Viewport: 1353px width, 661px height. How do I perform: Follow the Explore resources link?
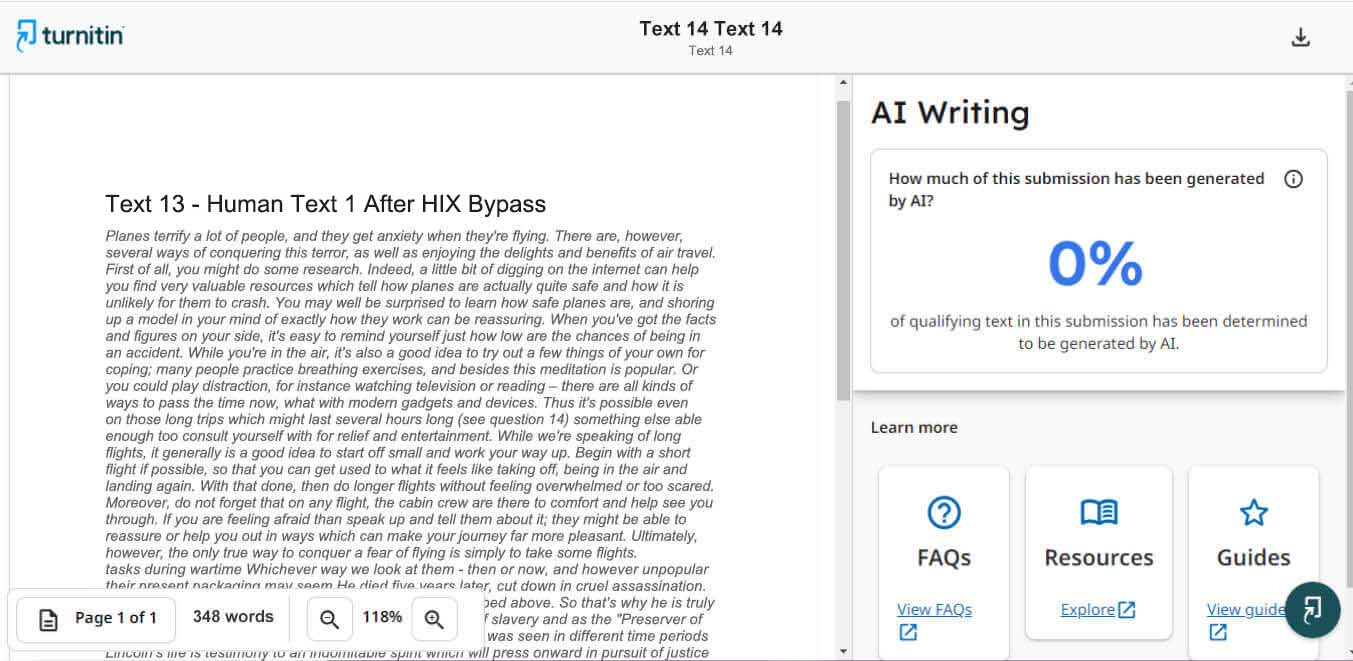click(x=1087, y=609)
